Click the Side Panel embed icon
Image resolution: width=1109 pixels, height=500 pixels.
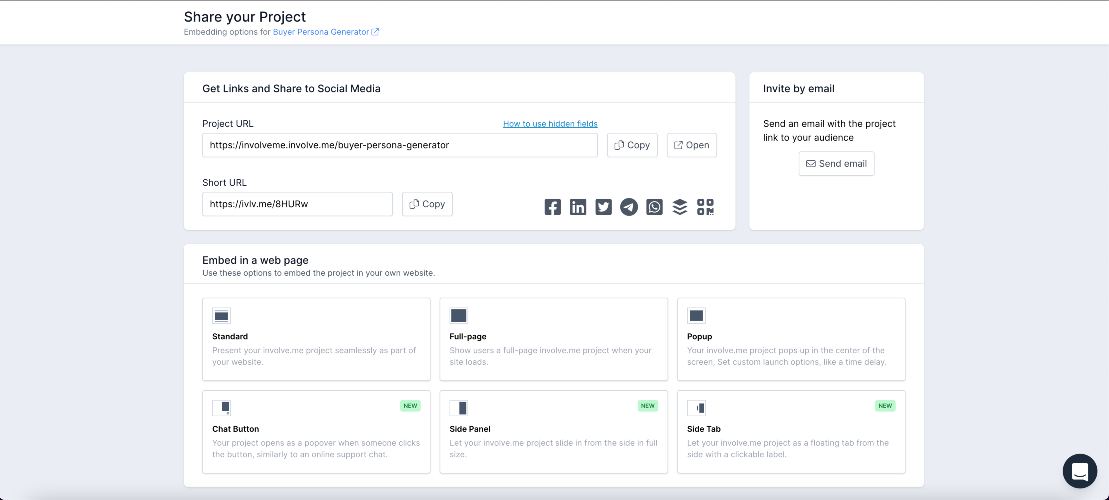(x=458, y=408)
